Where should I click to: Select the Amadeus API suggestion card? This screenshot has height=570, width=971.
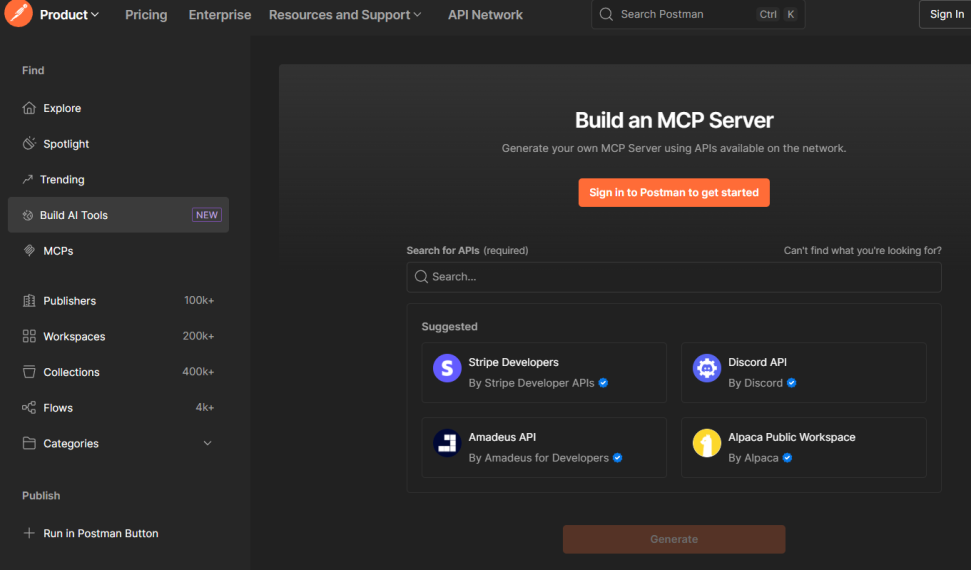(x=544, y=447)
